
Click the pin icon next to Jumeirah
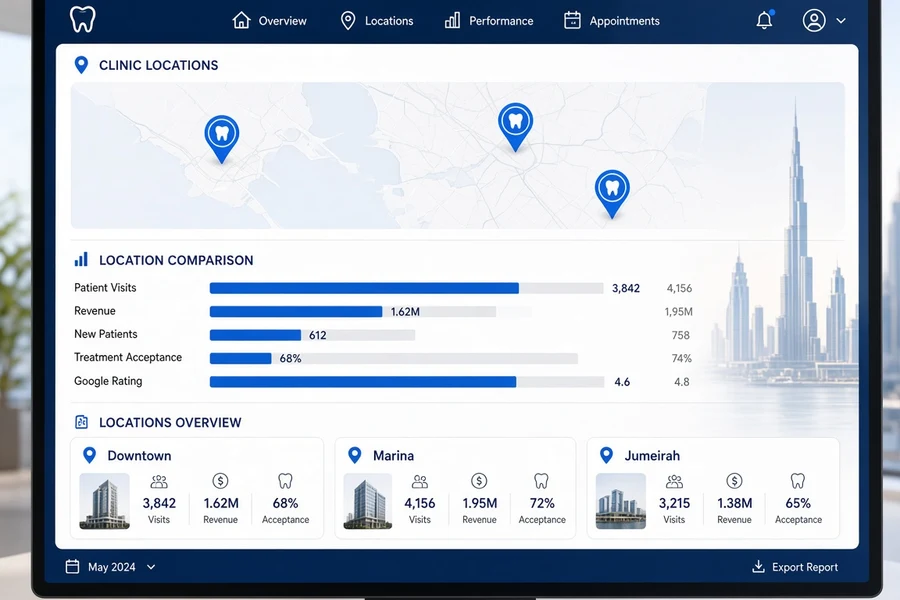click(606, 455)
